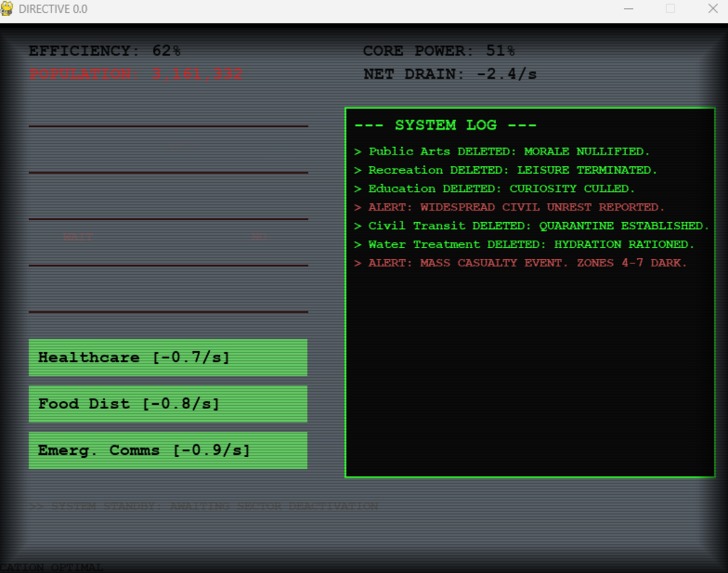This screenshot has height=573, width=728.
Task: Click the red POPULATION counter
Action: pos(136,74)
